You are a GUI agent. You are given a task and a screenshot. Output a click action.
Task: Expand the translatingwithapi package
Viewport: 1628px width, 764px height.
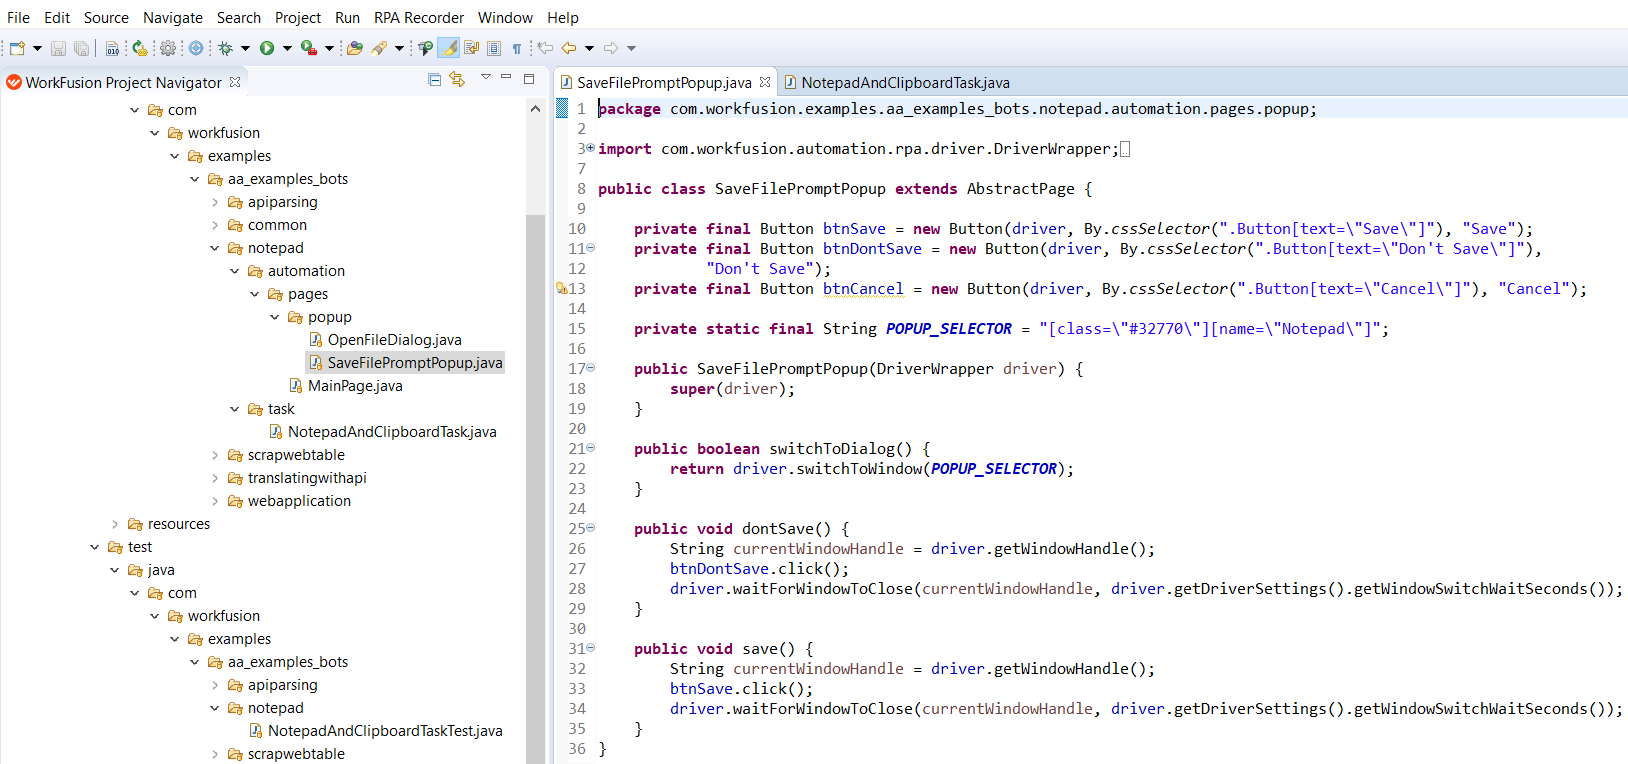pos(215,478)
